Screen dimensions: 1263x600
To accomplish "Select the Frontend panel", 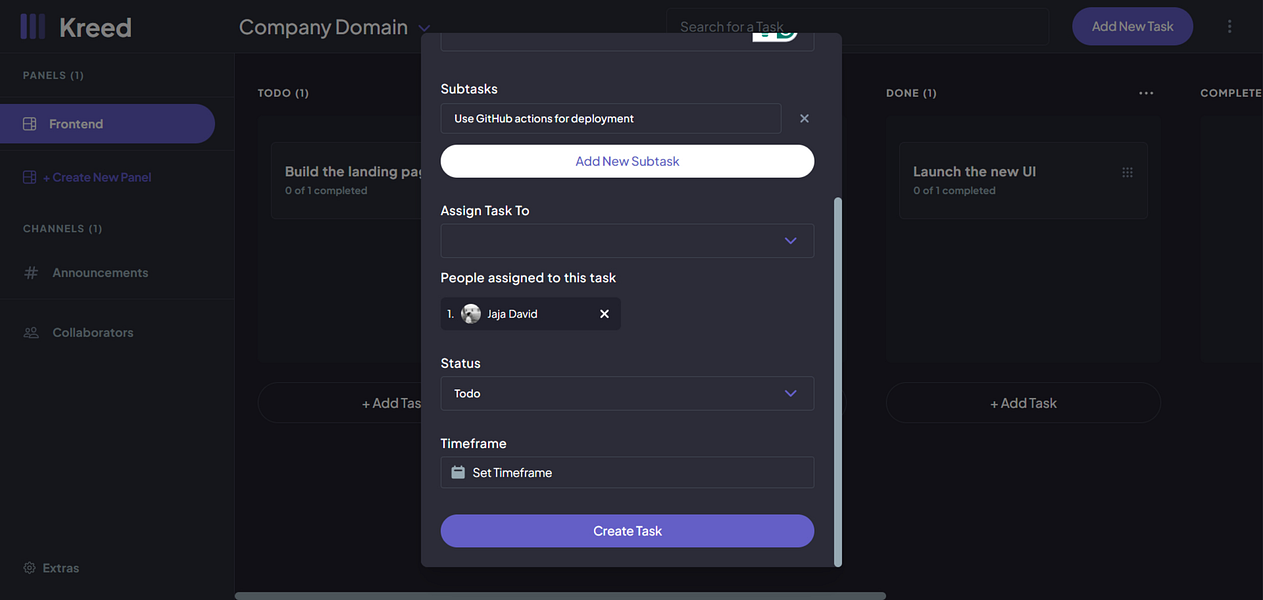I will 107,124.
